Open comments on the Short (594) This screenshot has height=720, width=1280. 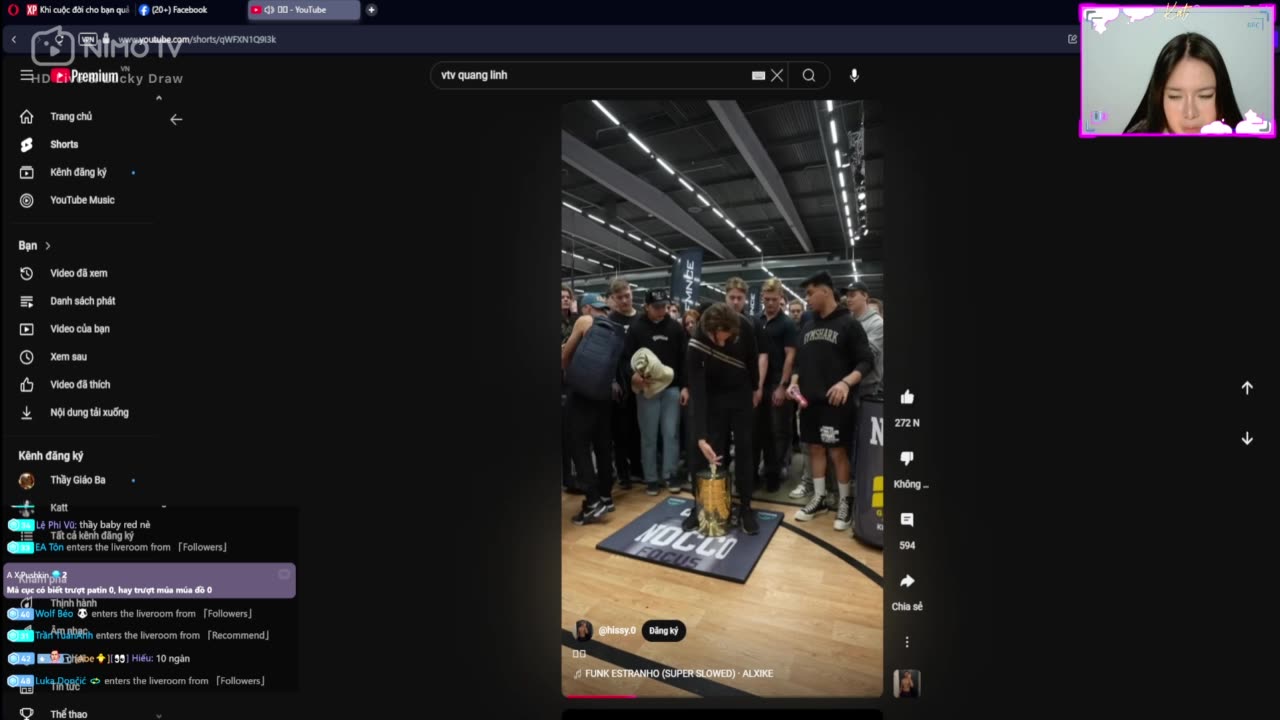point(907,520)
